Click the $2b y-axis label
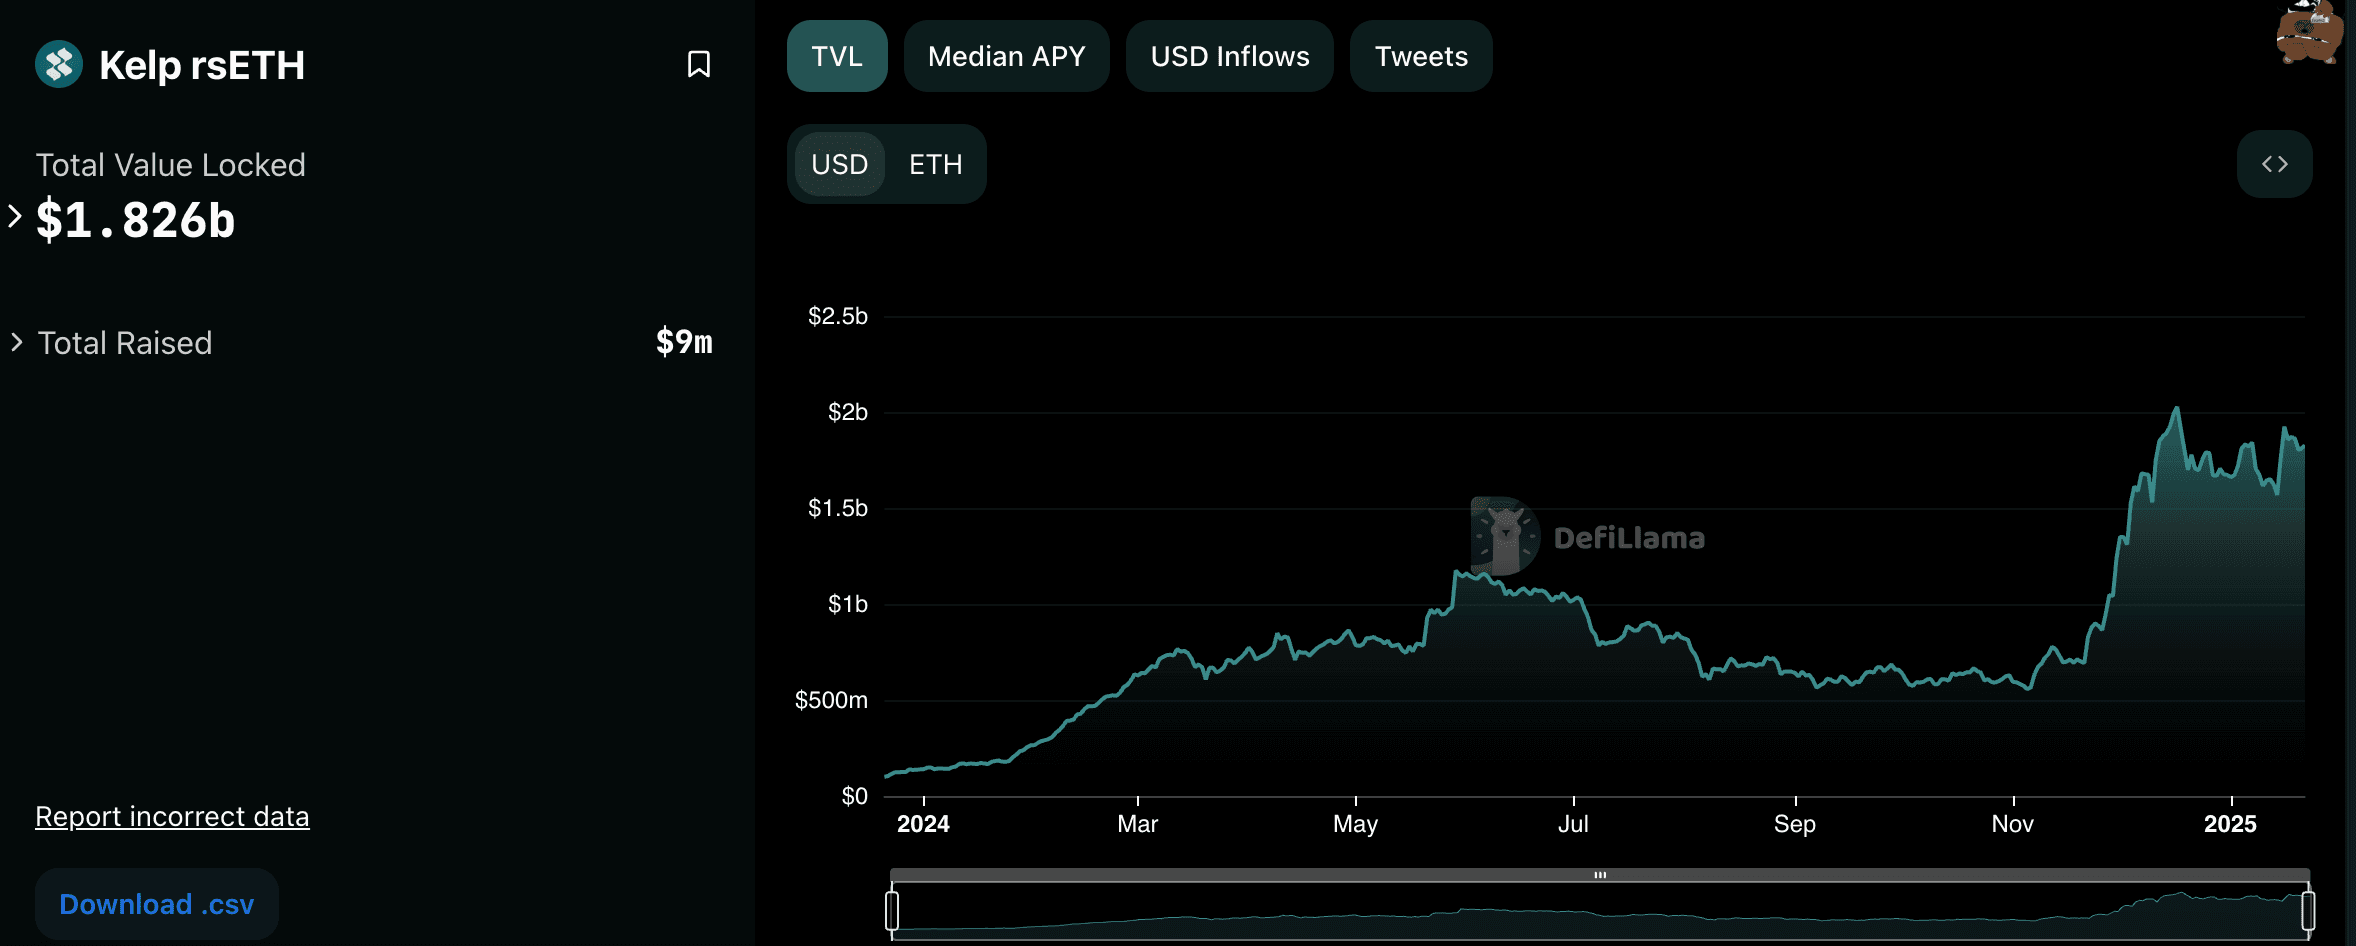The width and height of the screenshot is (2356, 946). (x=848, y=412)
